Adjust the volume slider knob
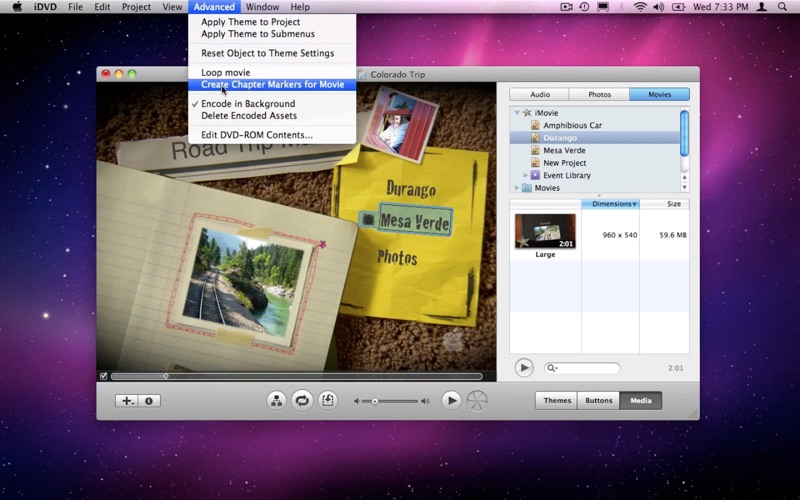Image resolution: width=800 pixels, height=500 pixels. (x=374, y=402)
